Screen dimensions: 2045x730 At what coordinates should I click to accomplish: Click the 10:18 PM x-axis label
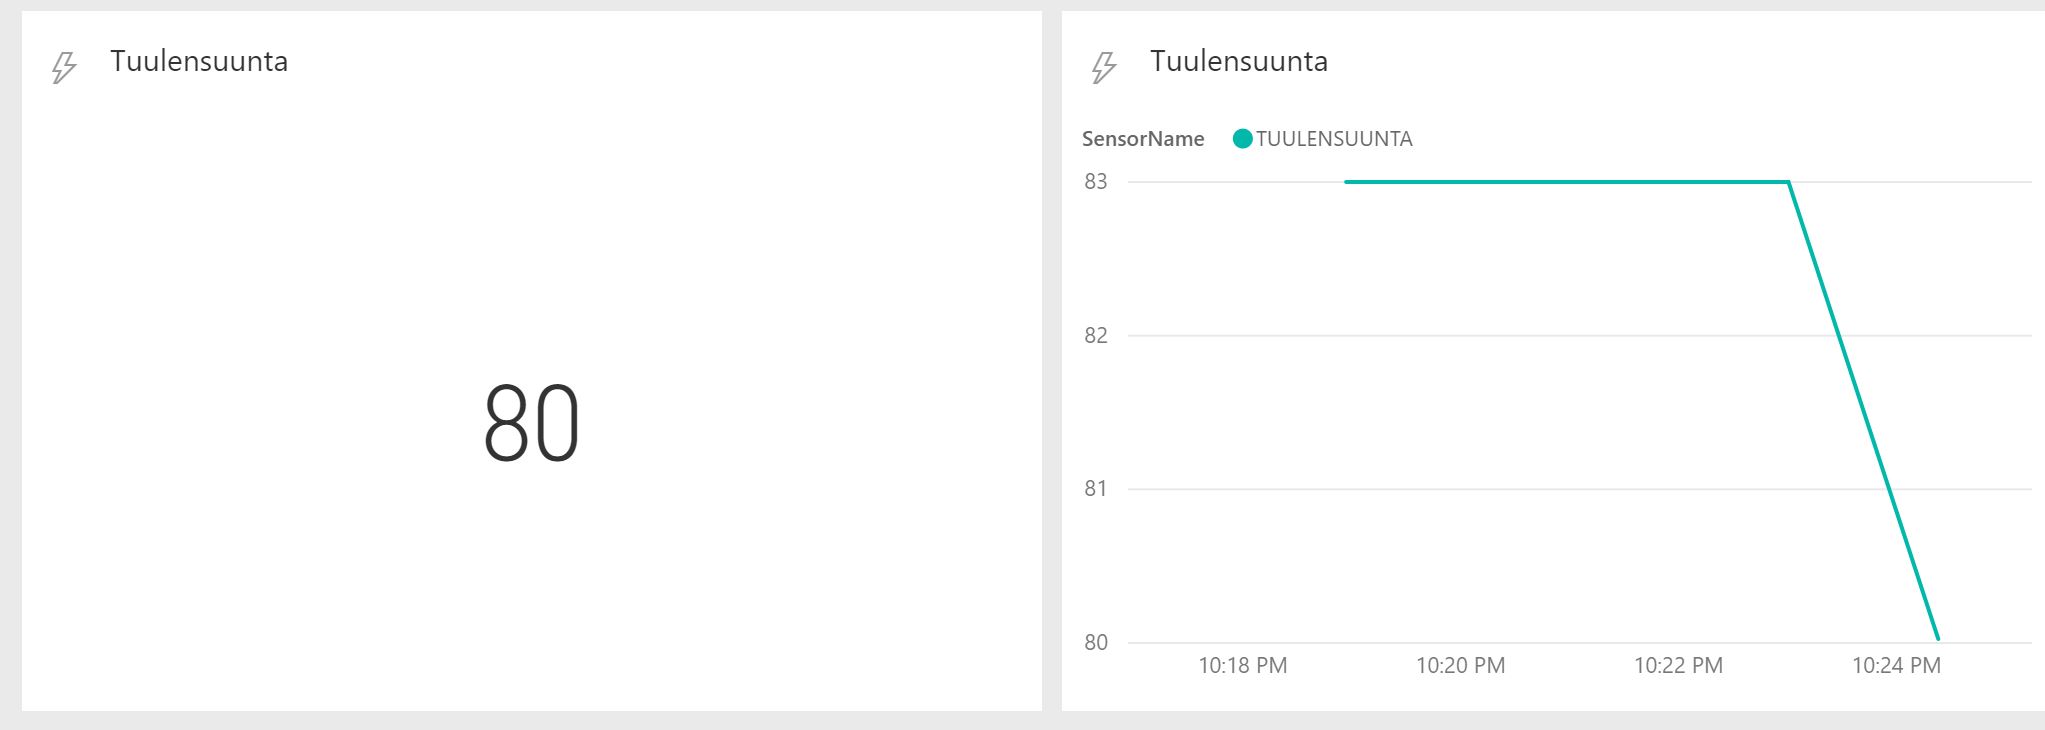[x=1243, y=666]
